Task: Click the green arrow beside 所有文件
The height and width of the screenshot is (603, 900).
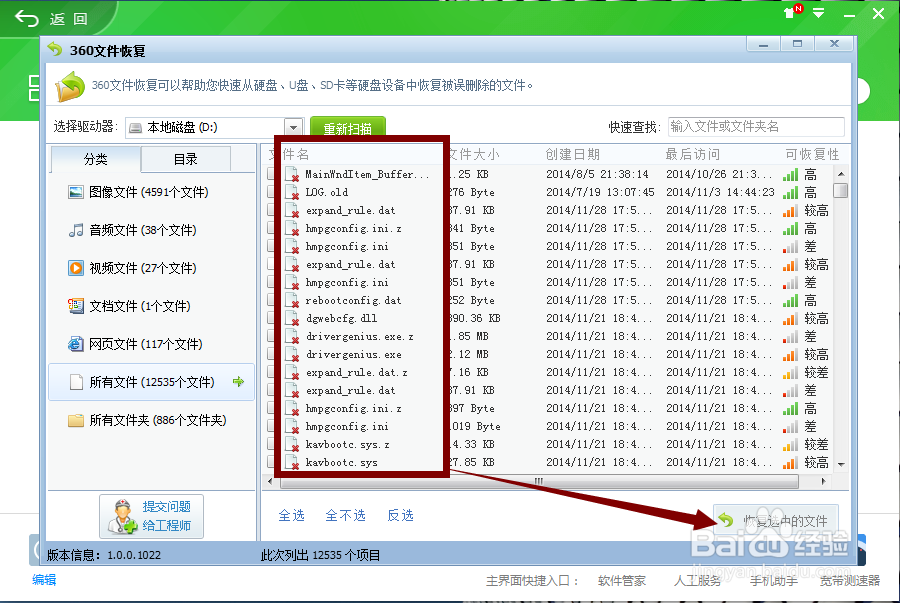Action: coord(238,382)
